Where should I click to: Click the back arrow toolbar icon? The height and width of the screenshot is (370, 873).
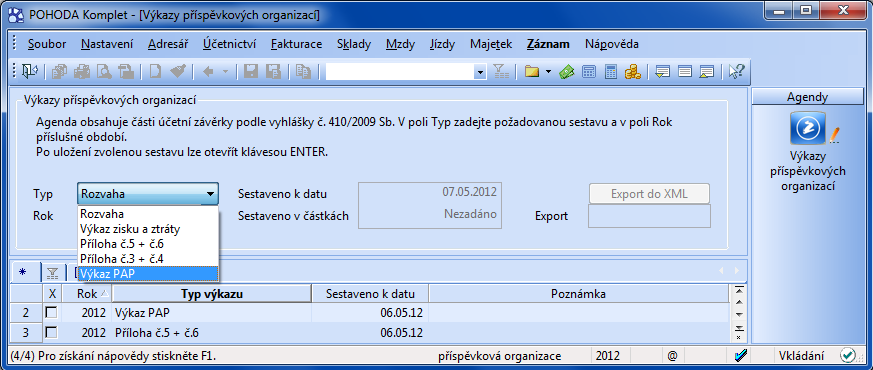coord(208,72)
